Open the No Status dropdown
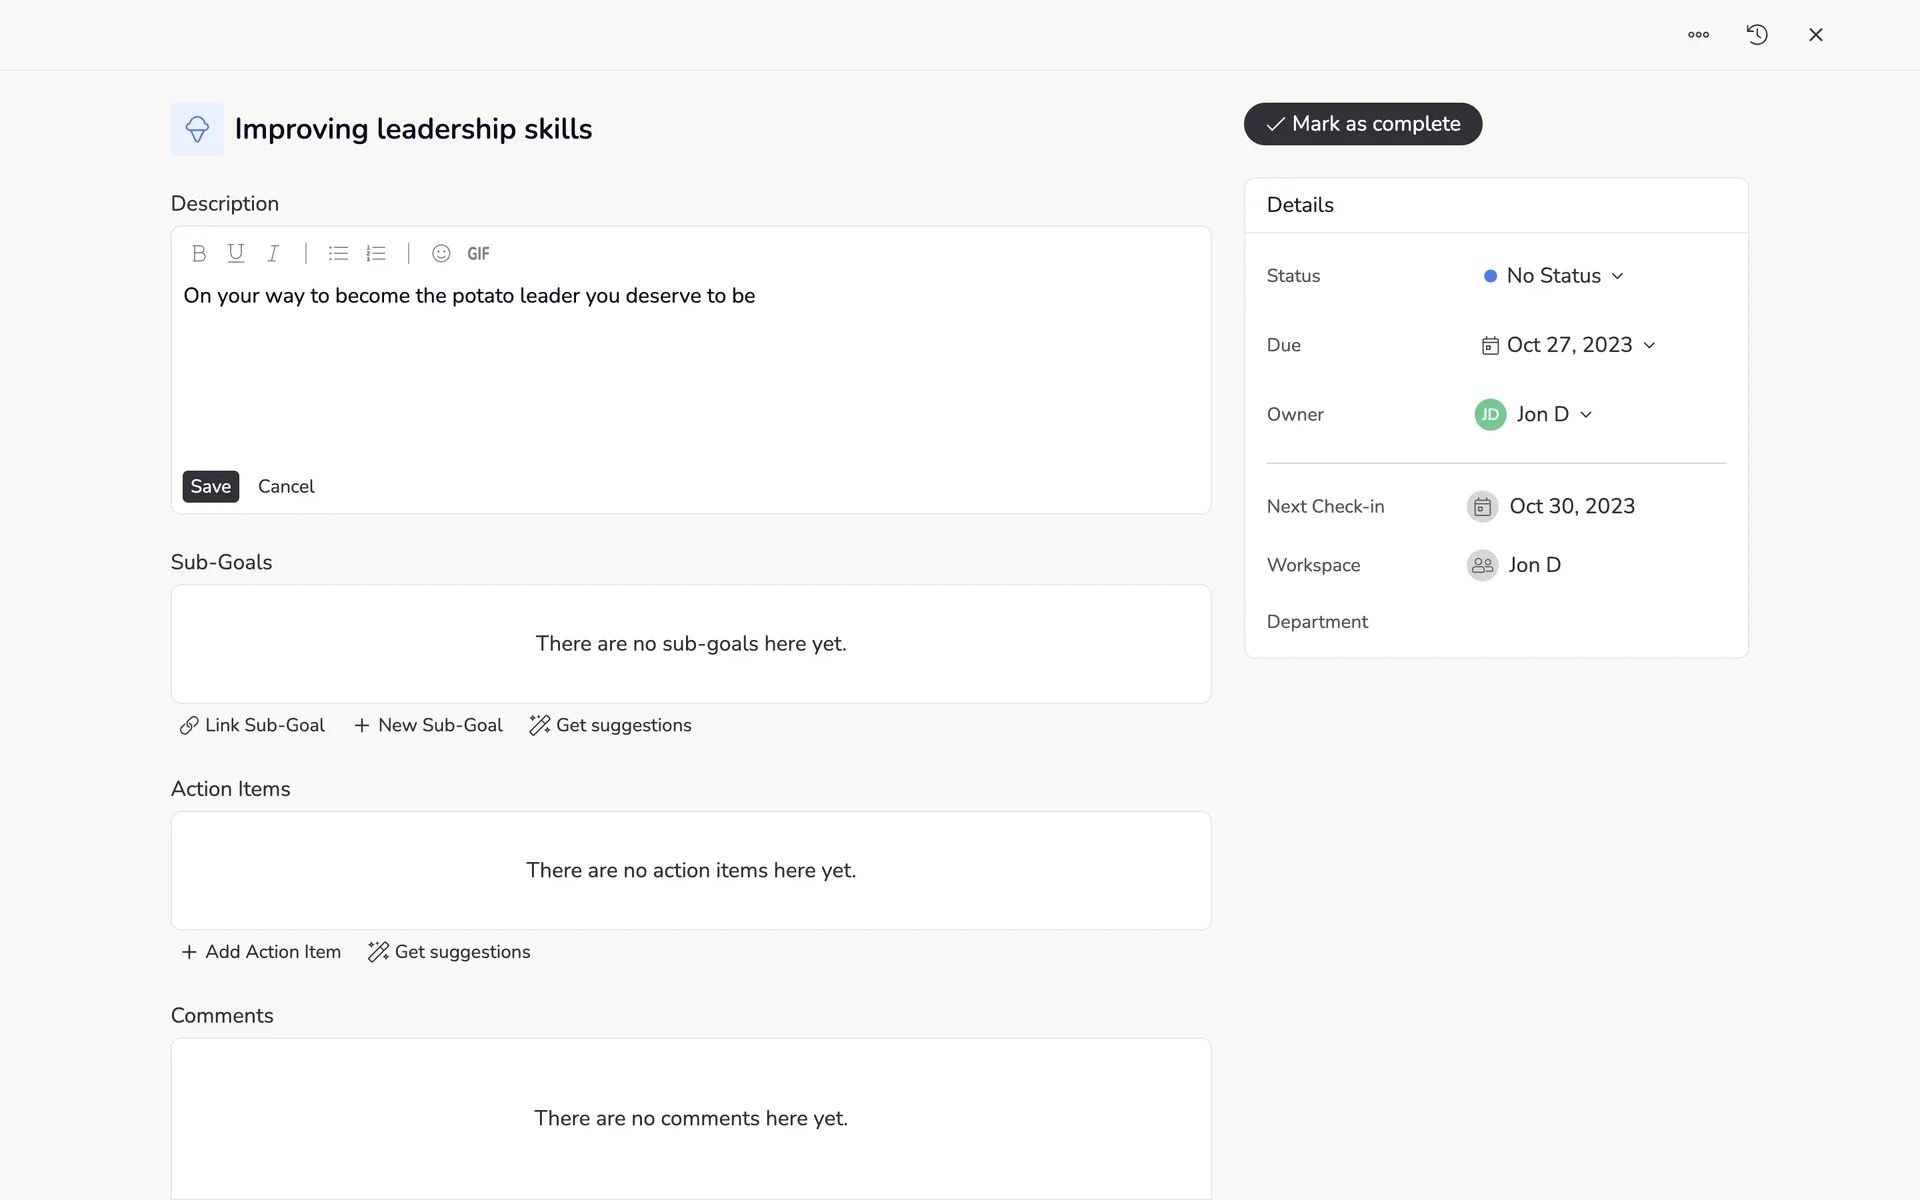Viewport: 1920px width, 1200px height. 1553,276
